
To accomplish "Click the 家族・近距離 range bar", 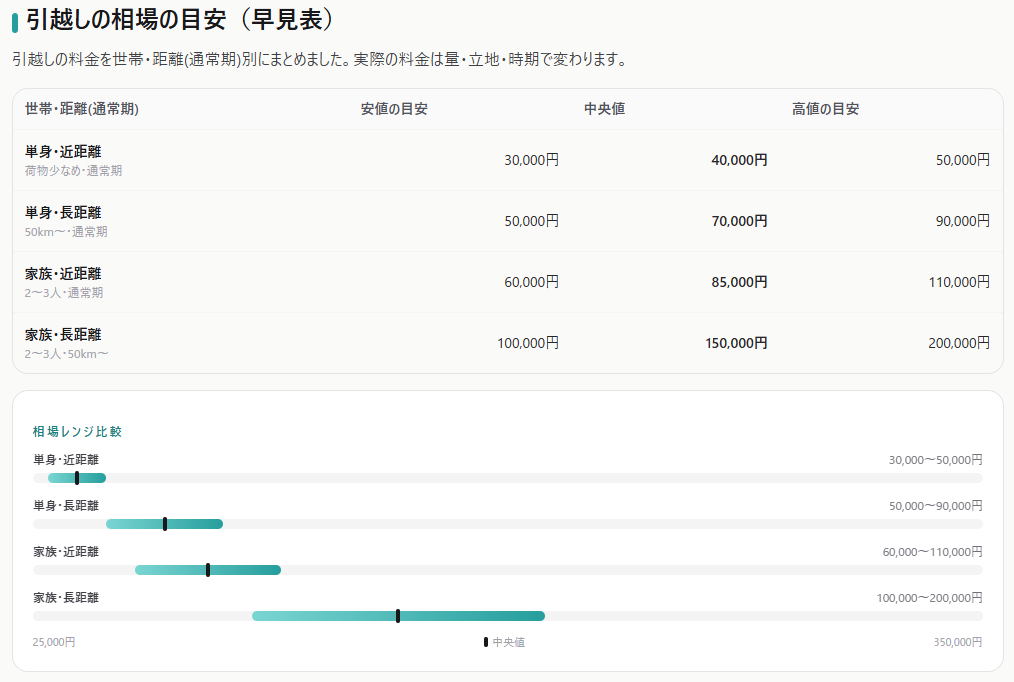I will tap(208, 570).
